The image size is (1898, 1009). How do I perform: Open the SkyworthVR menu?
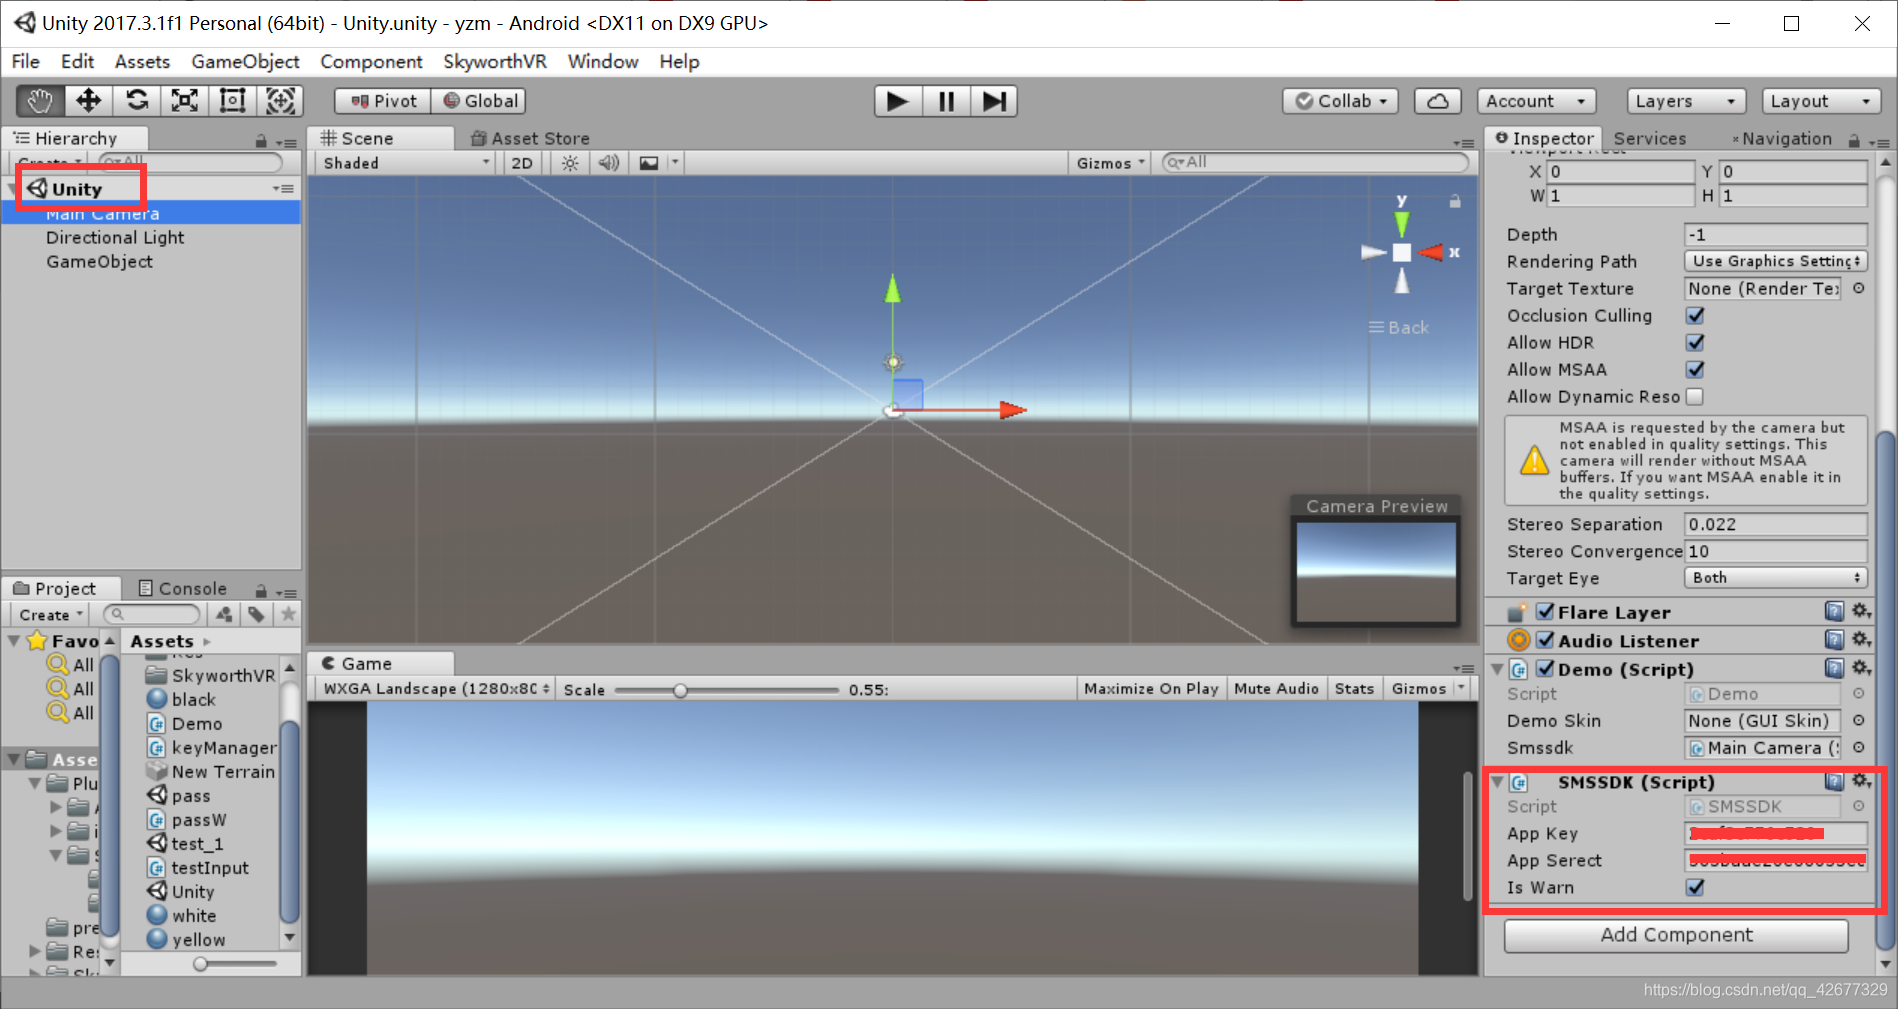494,61
